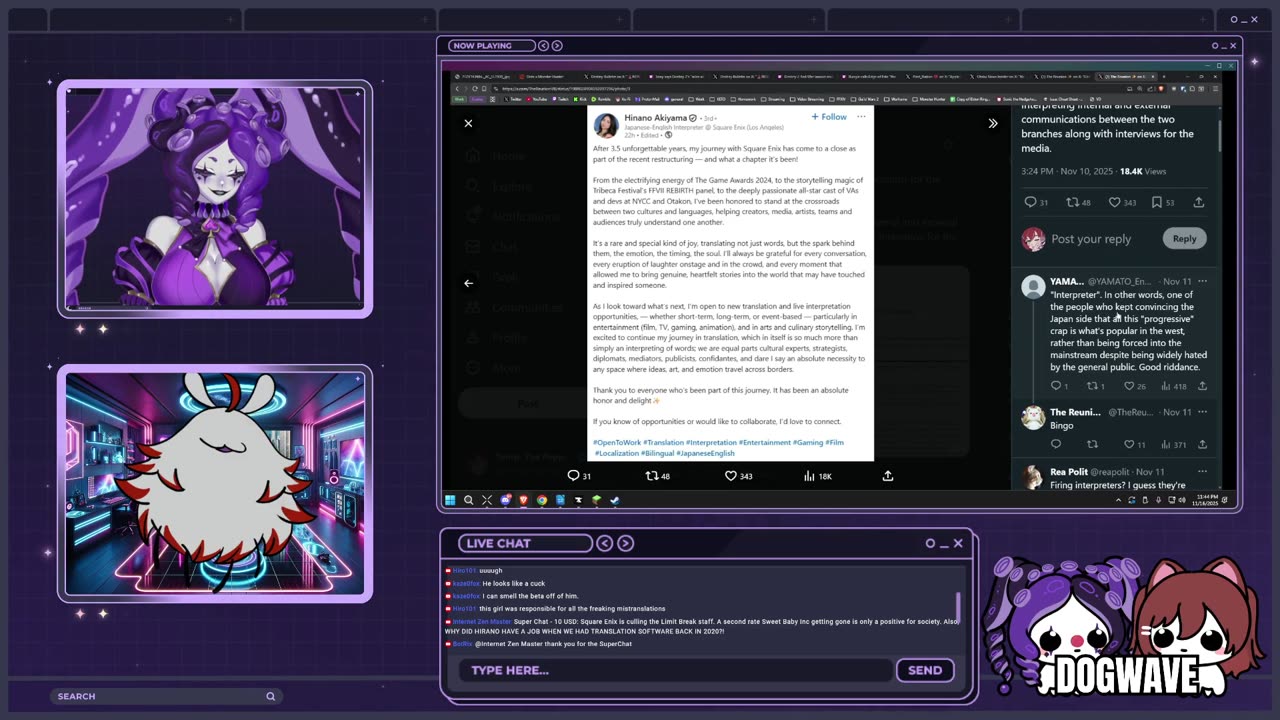
Task: Click the browser back navigation arrow
Action: (x=457, y=88)
